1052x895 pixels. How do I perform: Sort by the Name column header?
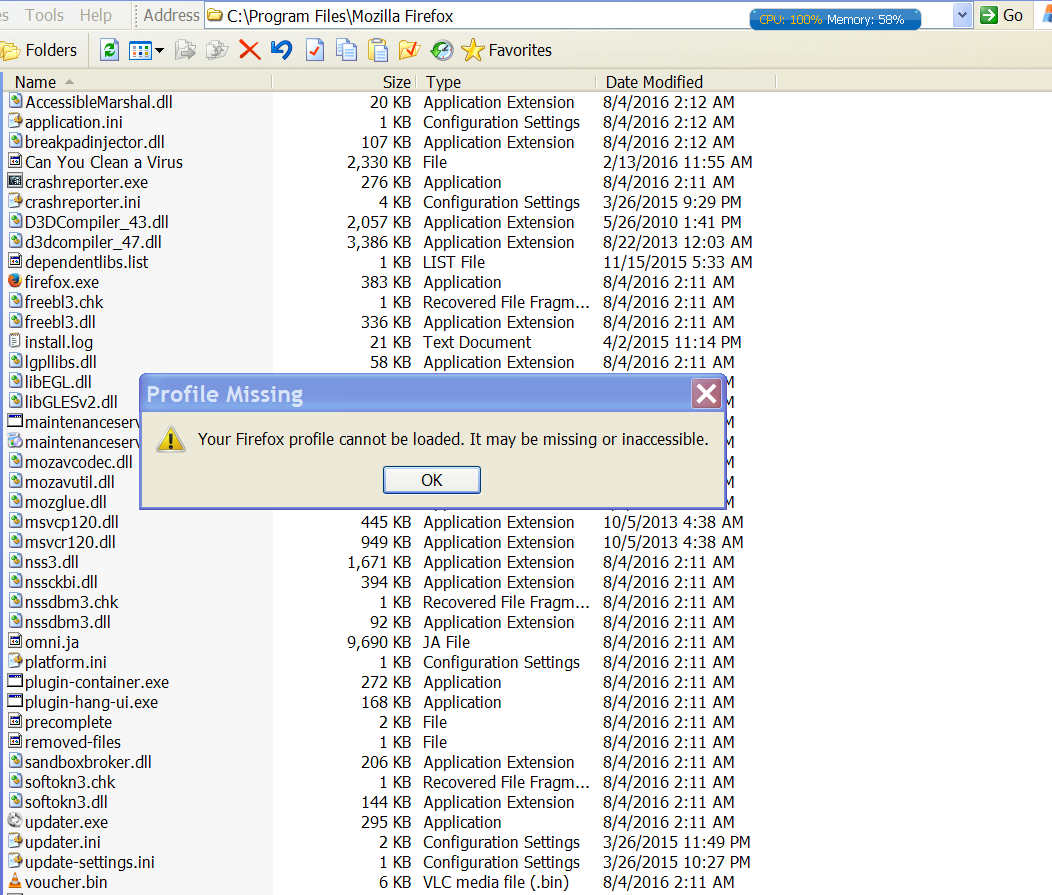pos(138,82)
